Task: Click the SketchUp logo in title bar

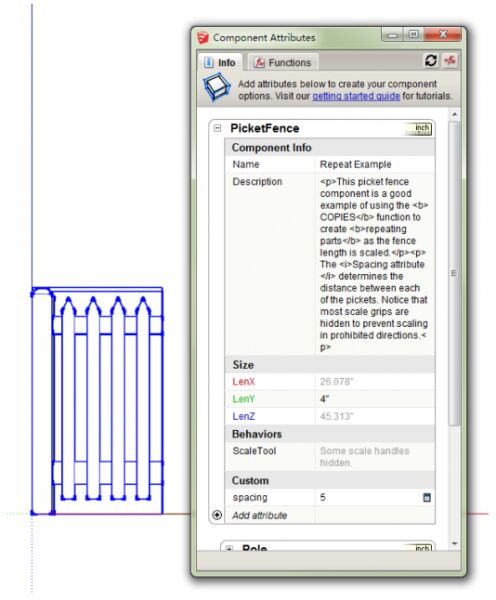Action: (203, 38)
